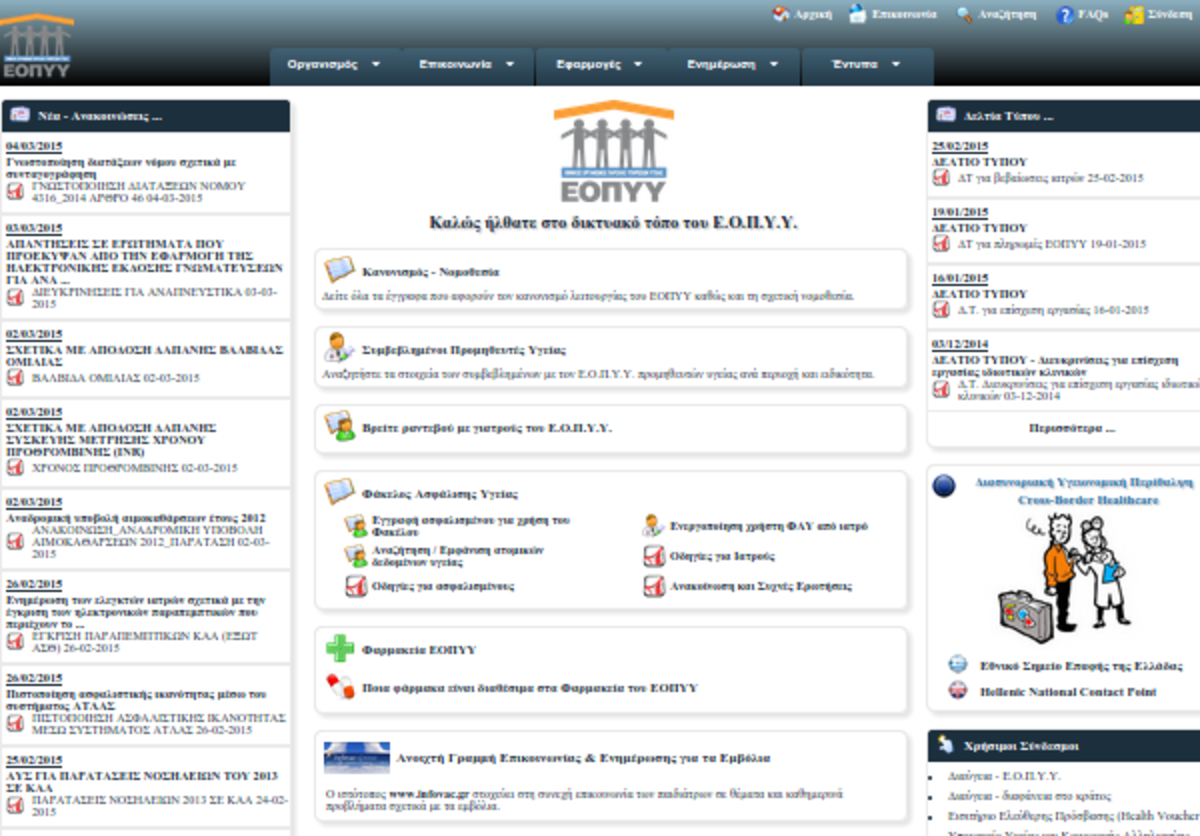This screenshot has width=1200, height=836.
Task: Click the question mark FAQs icon
Action: (1065, 15)
